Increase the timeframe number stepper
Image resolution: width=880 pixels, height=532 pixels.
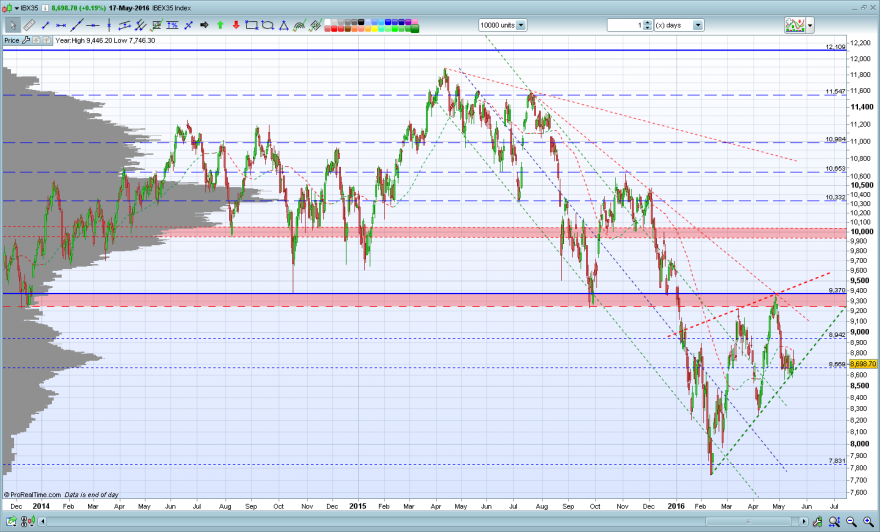648,22
